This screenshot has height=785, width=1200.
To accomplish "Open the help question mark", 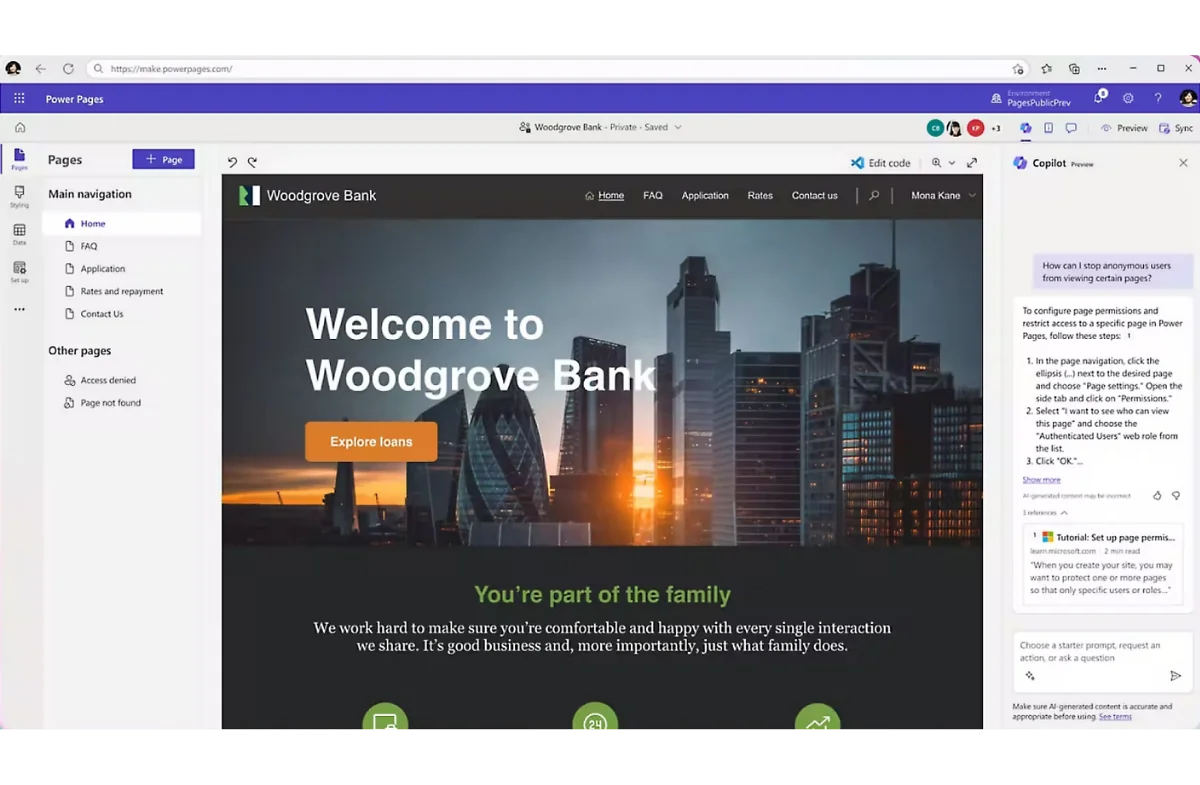I will 1158,99.
